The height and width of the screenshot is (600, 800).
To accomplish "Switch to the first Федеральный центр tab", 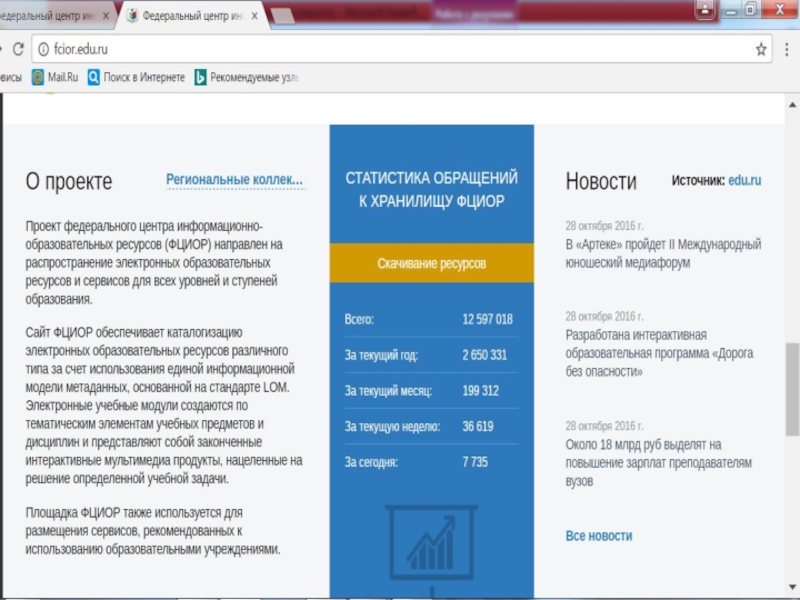I will 48,17.
